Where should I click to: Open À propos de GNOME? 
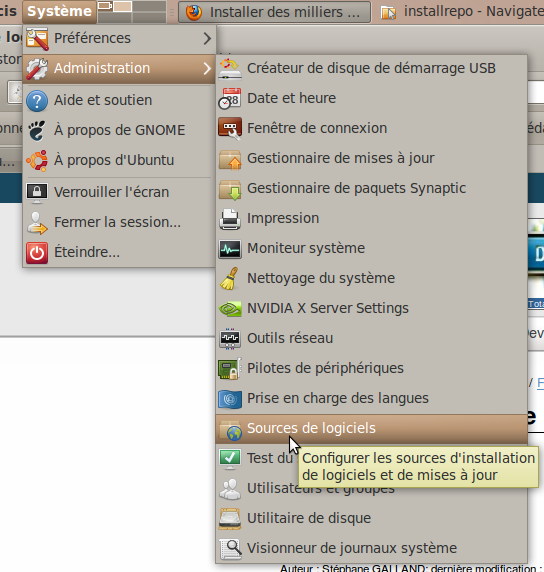(119, 130)
